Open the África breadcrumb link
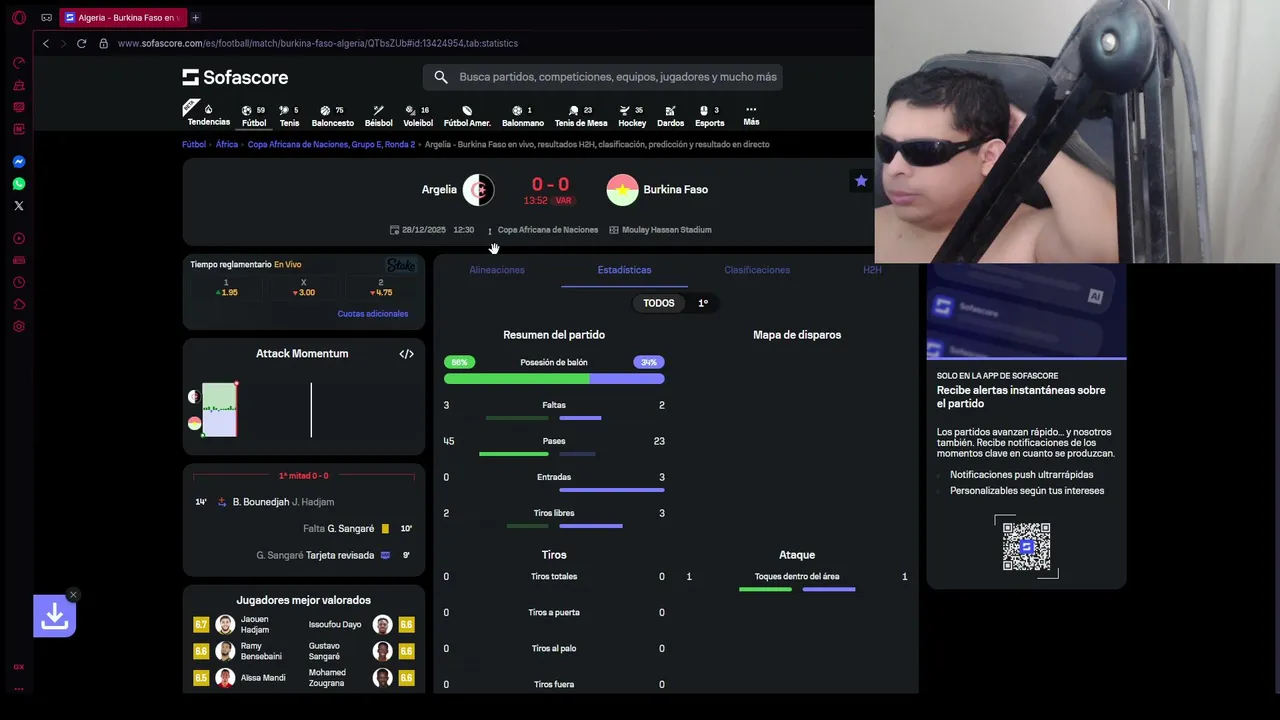Image resolution: width=1280 pixels, height=720 pixels. pos(227,144)
